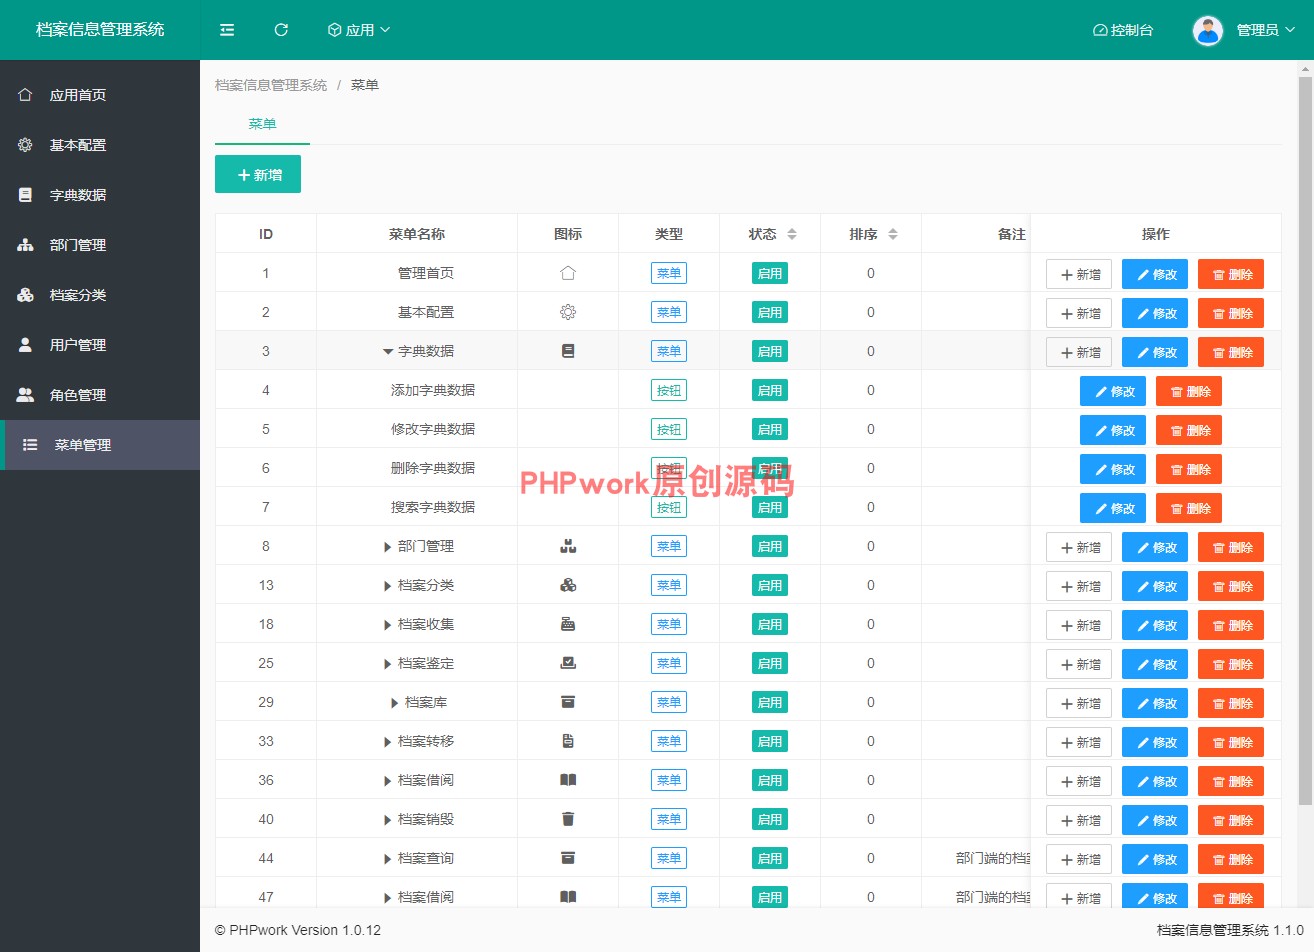The image size is (1314, 952).
Task: Open 字典数据 in sidebar
Action: click(100, 195)
